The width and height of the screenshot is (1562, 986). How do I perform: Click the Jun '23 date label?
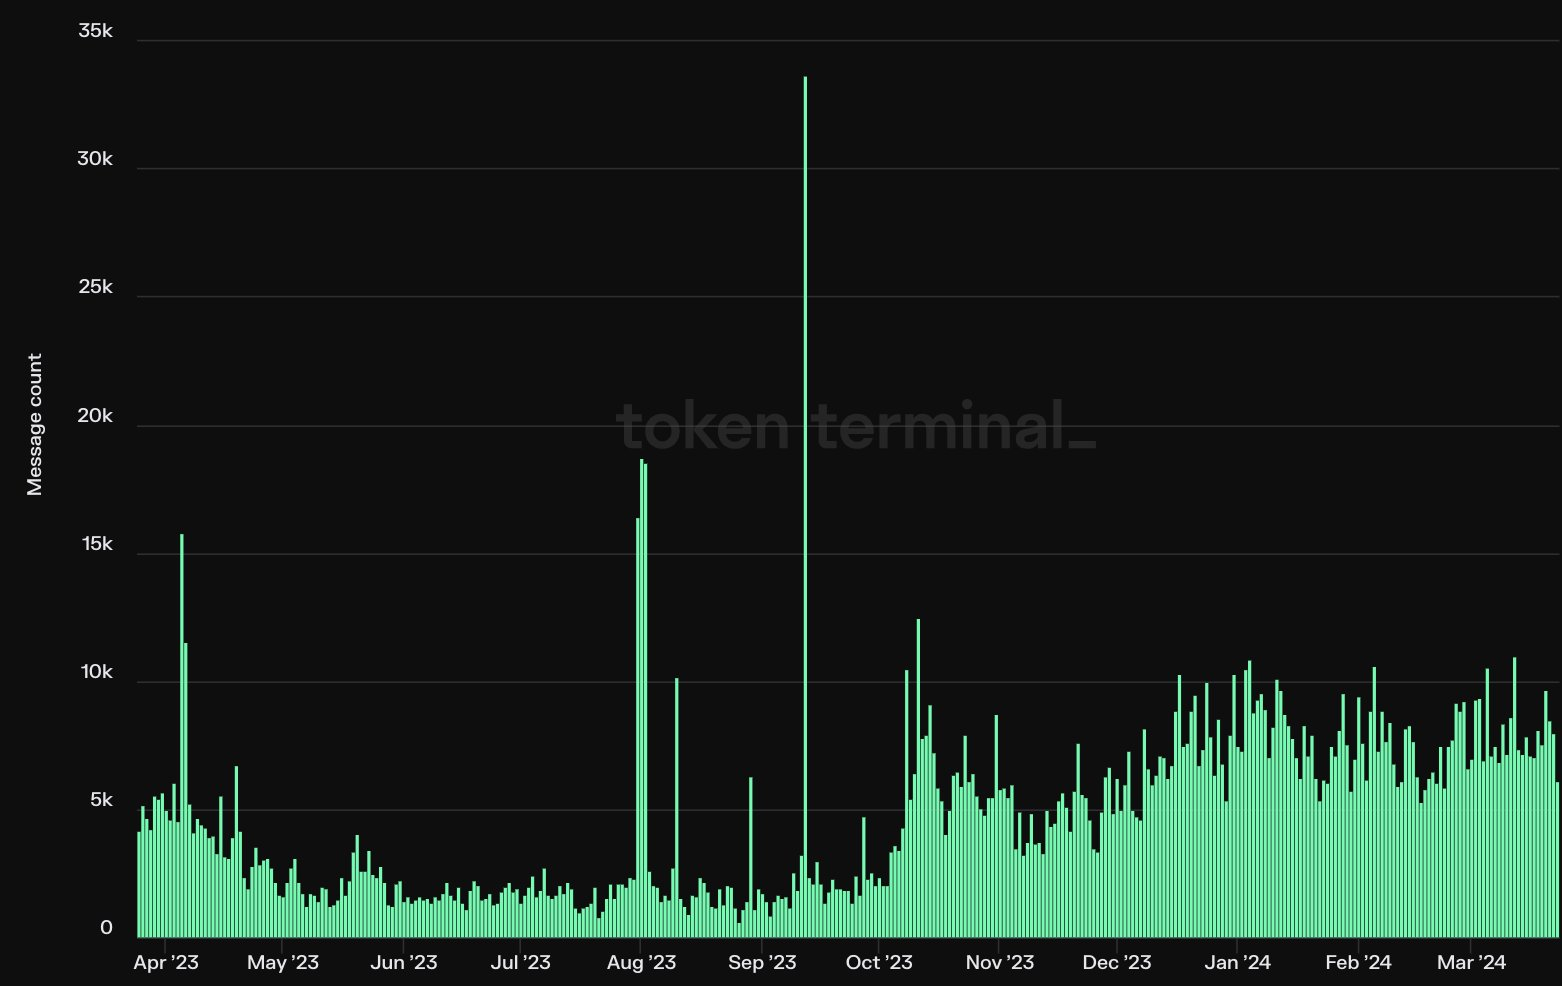404,962
